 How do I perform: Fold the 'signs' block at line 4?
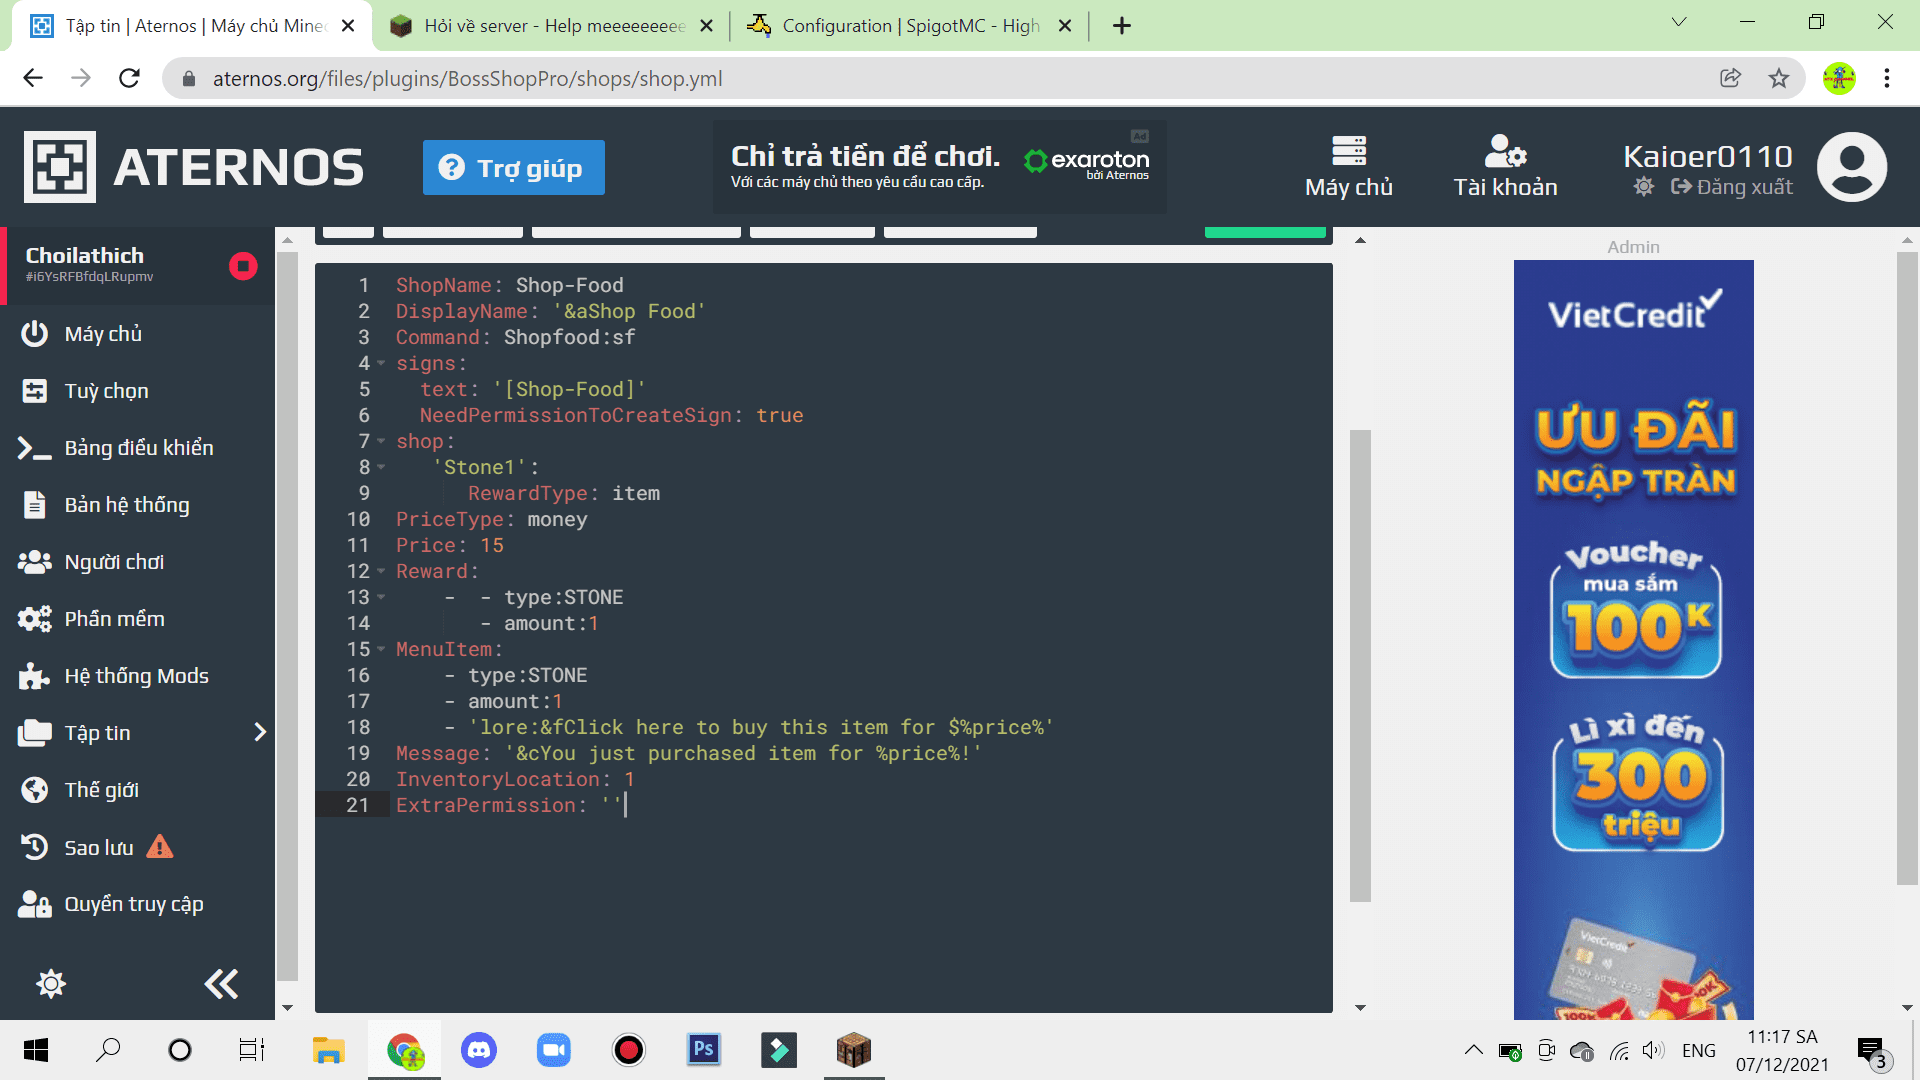point(381,364)
